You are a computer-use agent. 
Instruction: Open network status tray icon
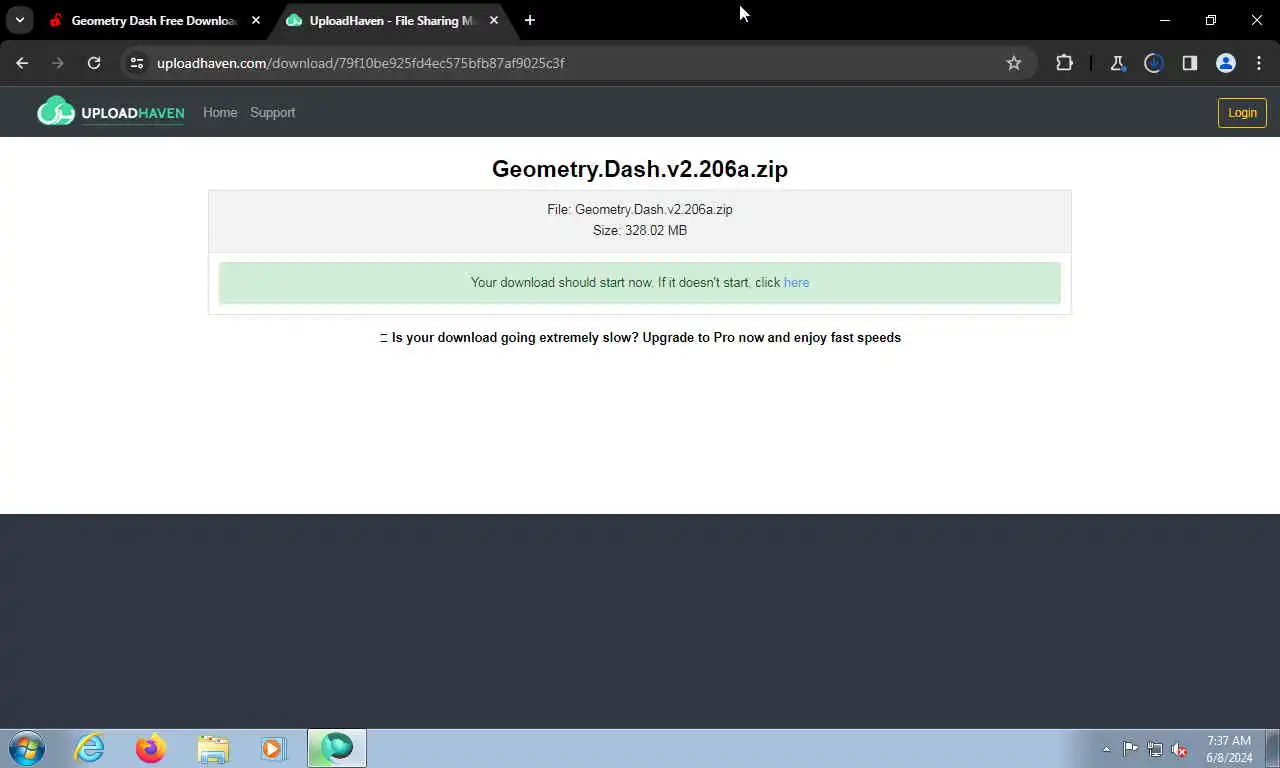point(1155,749)
